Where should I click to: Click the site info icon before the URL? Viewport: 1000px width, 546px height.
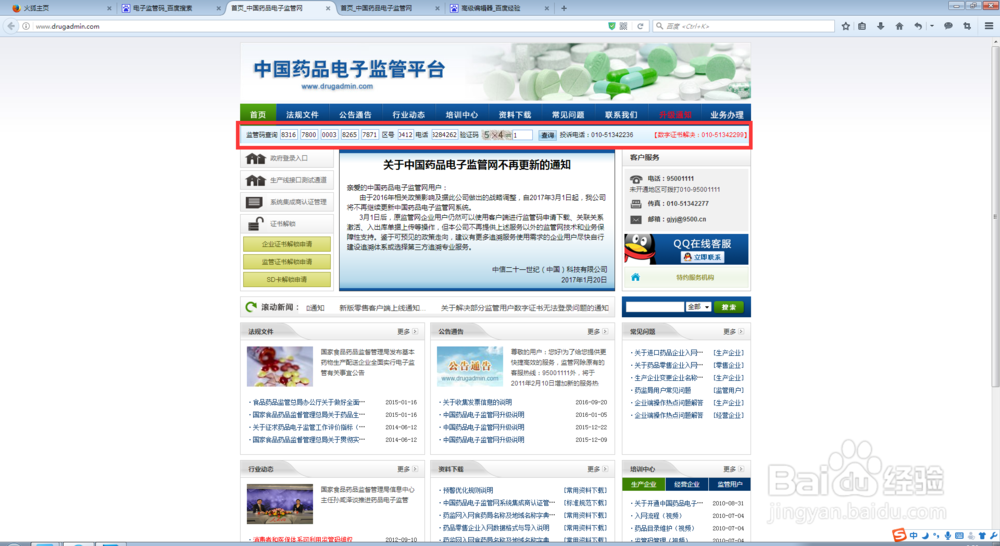(x=26, y=26)
